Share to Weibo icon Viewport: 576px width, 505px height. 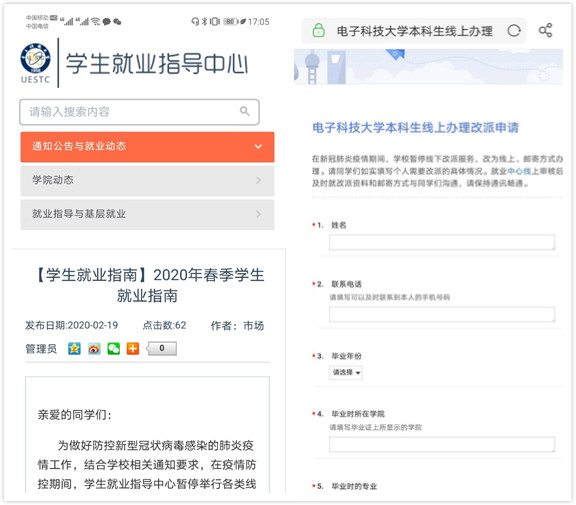[x=94, y=348]
